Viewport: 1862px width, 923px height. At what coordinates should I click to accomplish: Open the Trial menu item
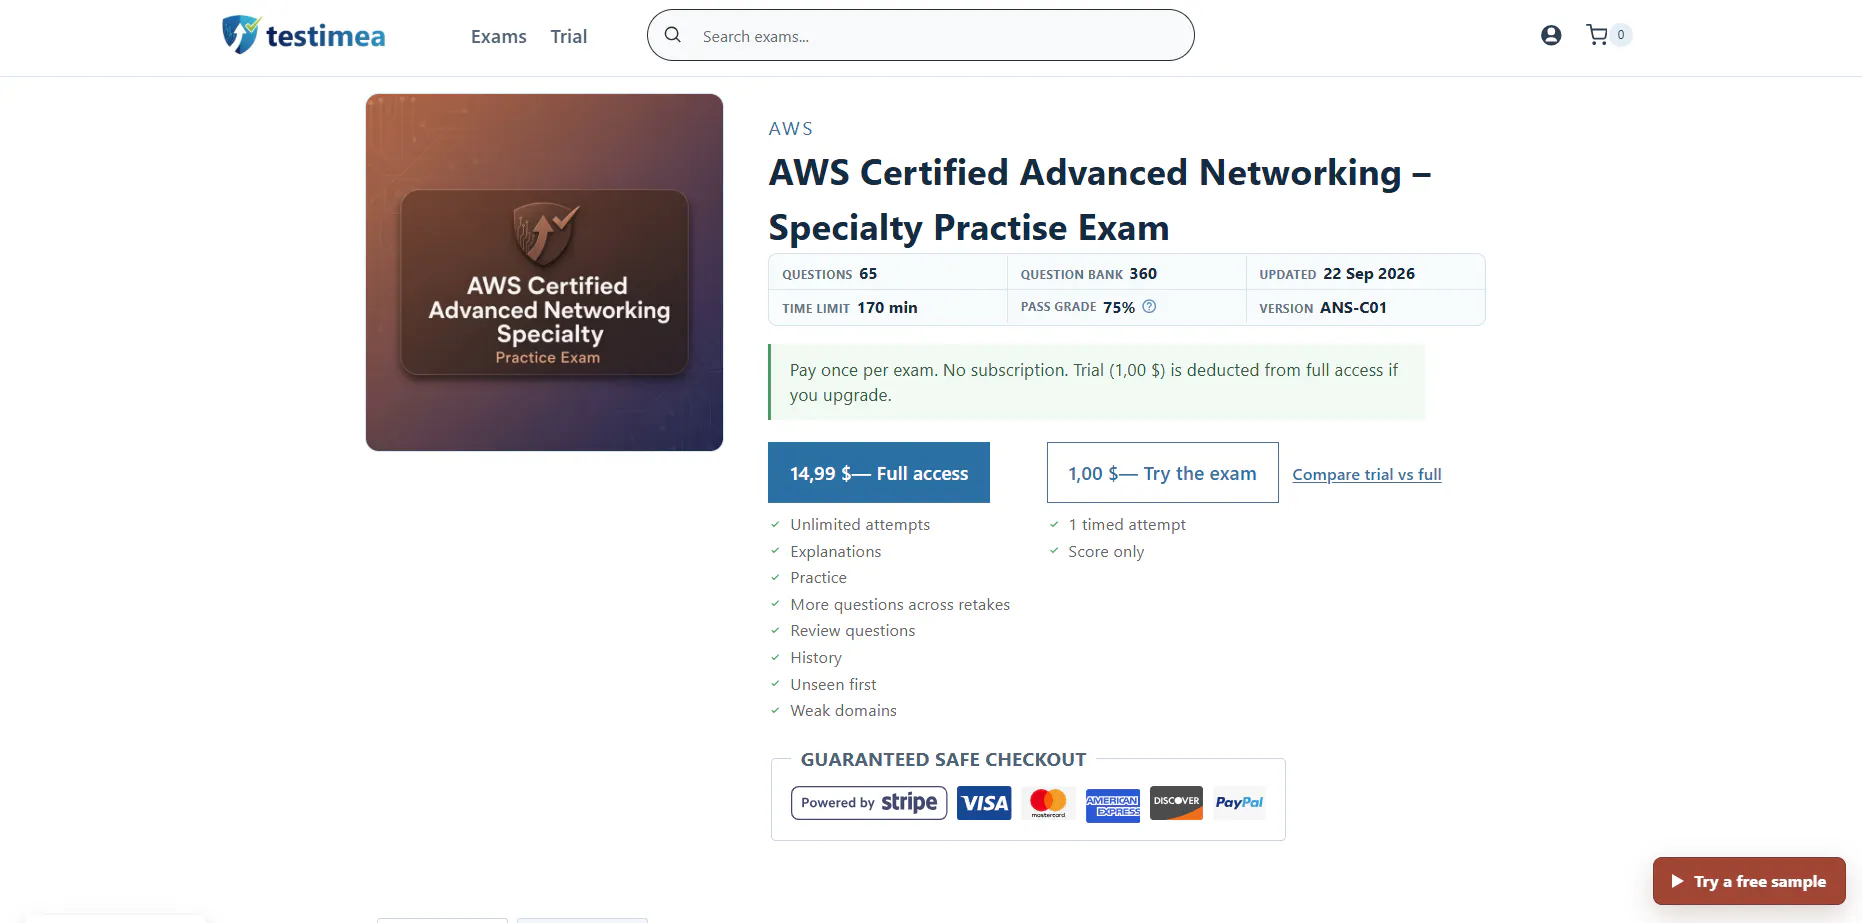coord(569,37)
